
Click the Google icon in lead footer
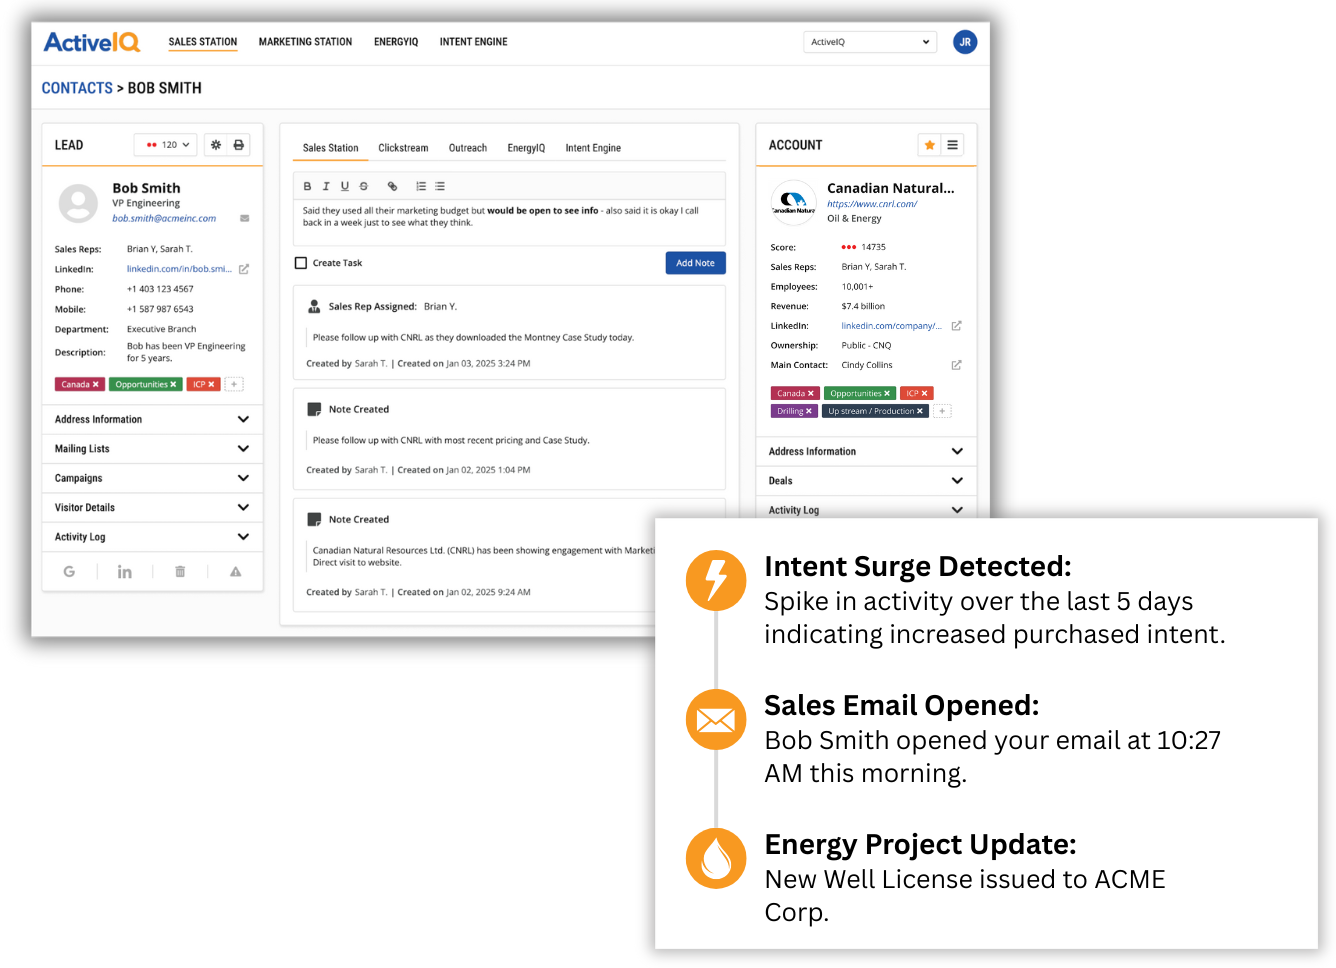pyautogui.click(x=69, y=572)
